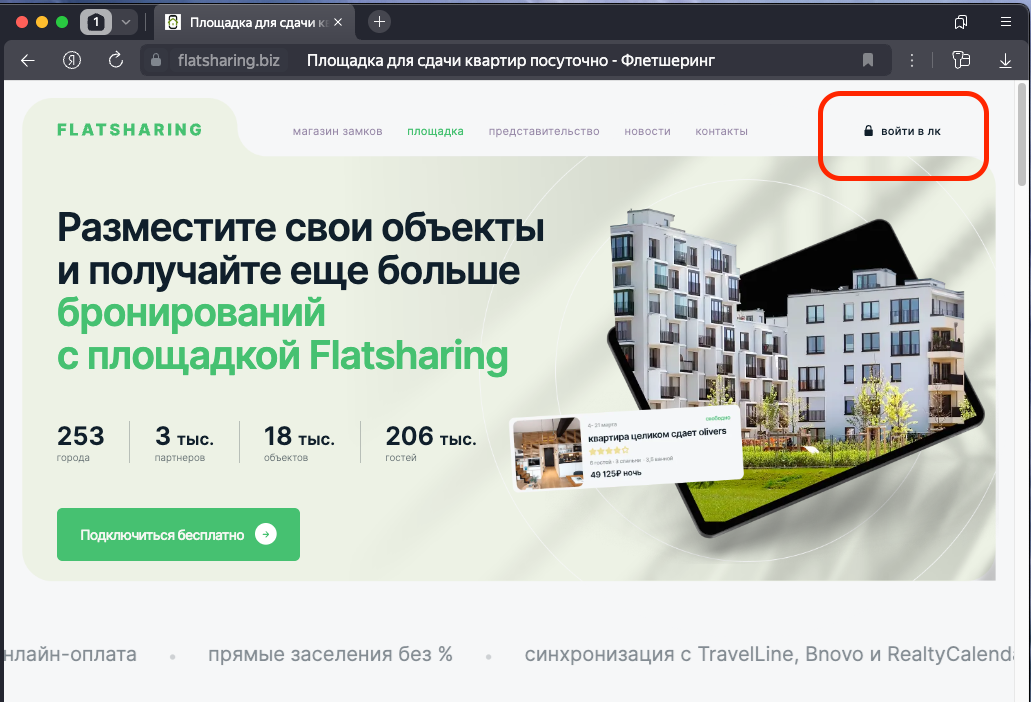This screenshot has width=1031, height=702.
Task: Go back using the browser back arrow
Action: (28, 61)
